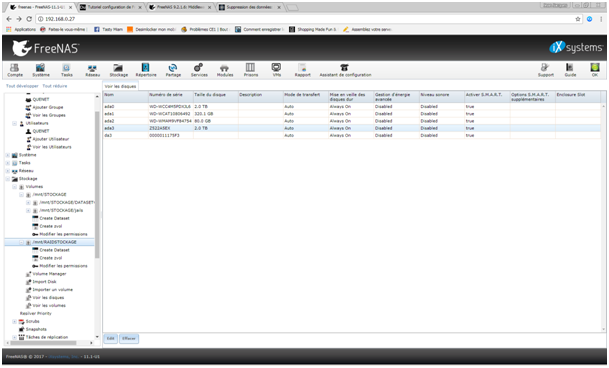Image resolution: width=609 pixels, height=368 pixels.
Task: Expand the Scrubs tree node
Action: point(15,321)
